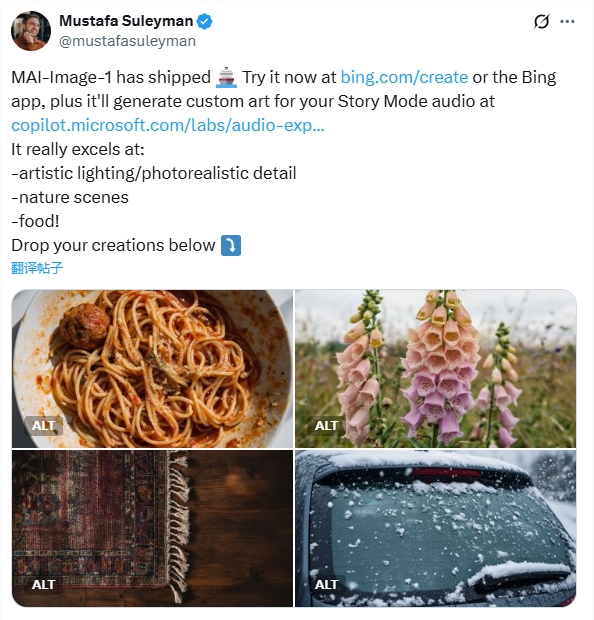Show ALT text for foxglove flowers image
The image size is (594, 620).
(326, 426)
